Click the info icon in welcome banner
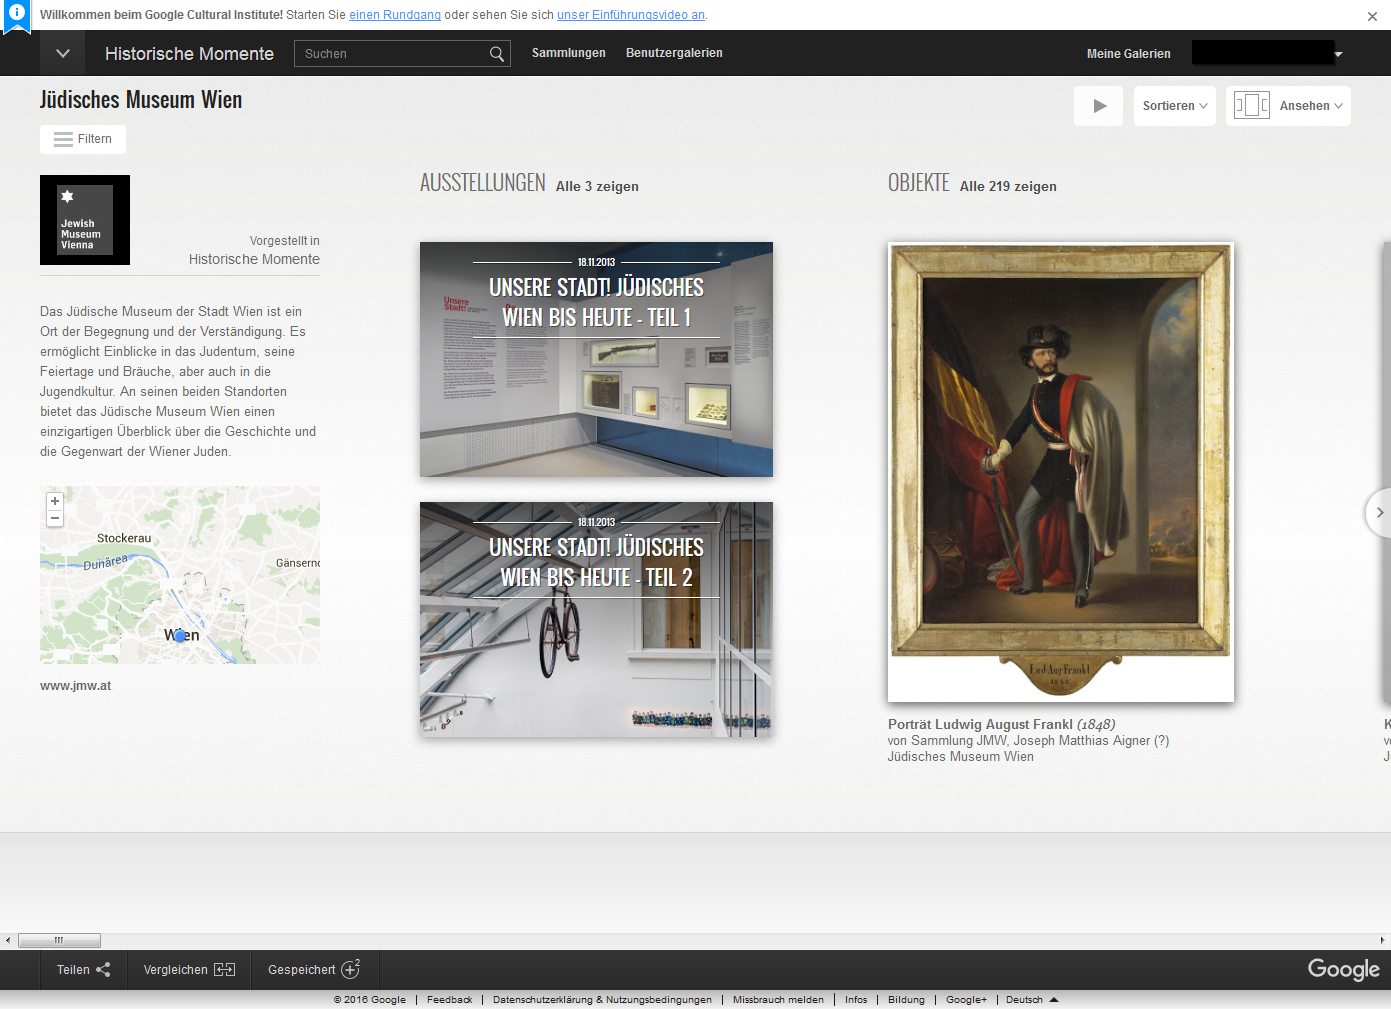This screenshot has height=1009, width=1391. 17,13
